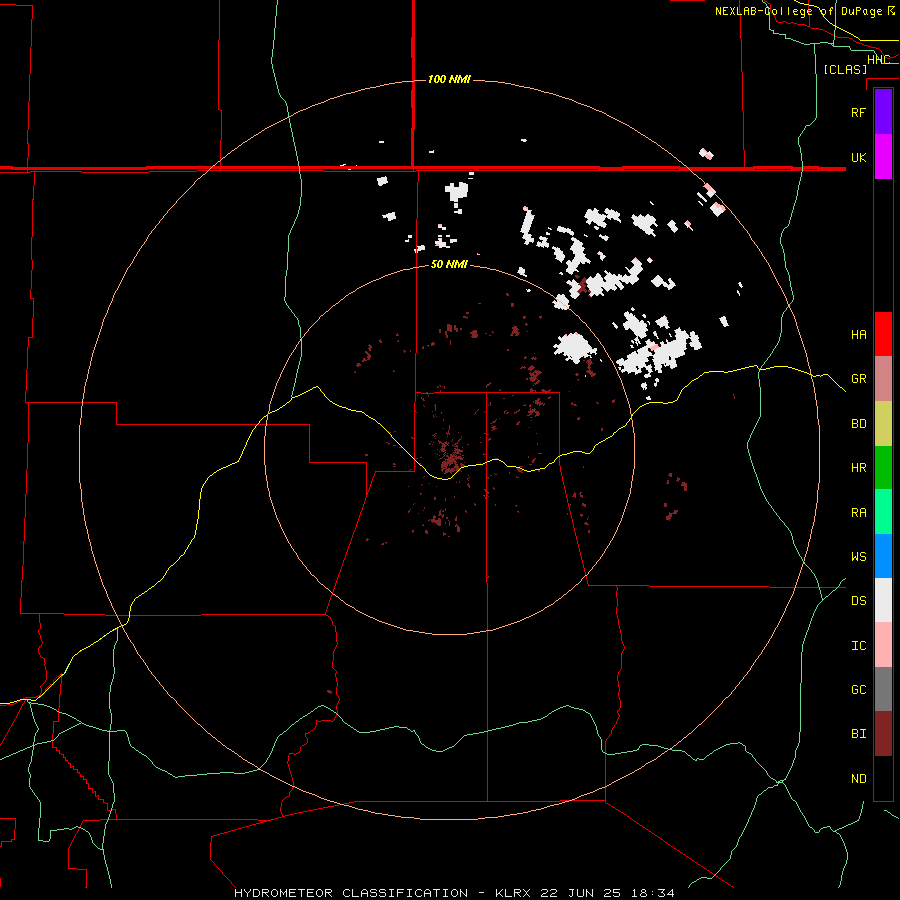Click the "DS" legend label
Viewport: 900px width, 900px height.
point(859,601)
